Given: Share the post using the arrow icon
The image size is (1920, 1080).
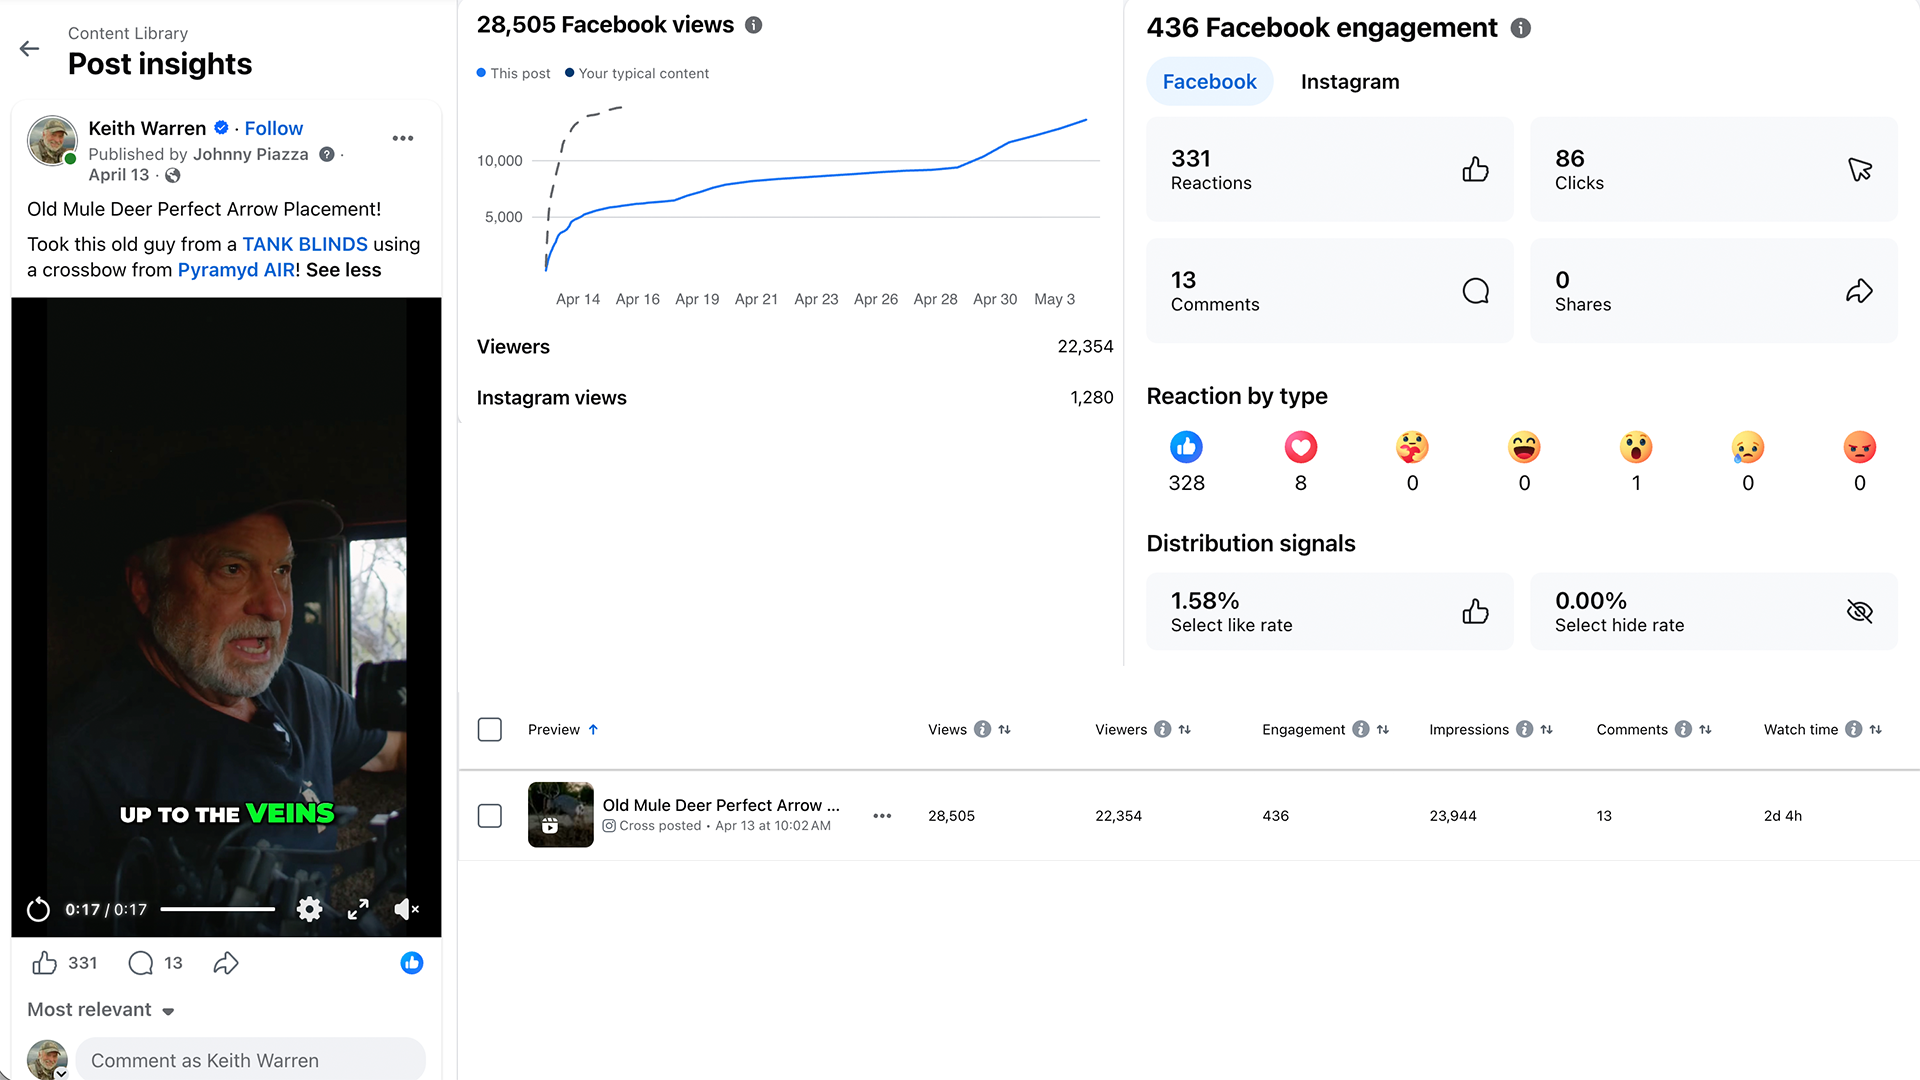Looking at the screenshot, I should tap(226, 963).
